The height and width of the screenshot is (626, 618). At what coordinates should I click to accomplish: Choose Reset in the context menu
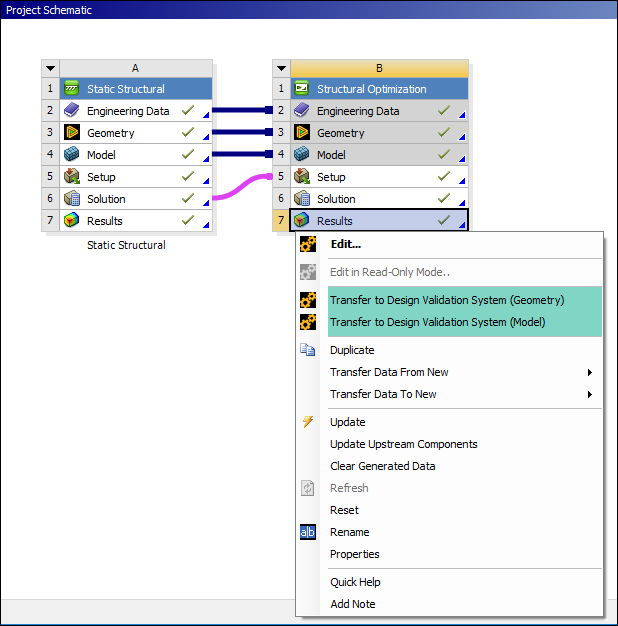pos(344,510)
